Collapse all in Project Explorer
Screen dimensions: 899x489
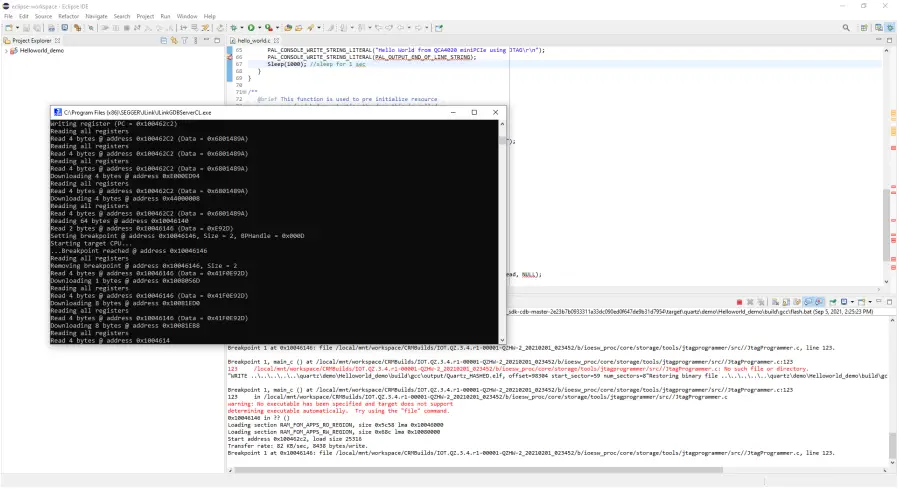click(x=164, y=41)
